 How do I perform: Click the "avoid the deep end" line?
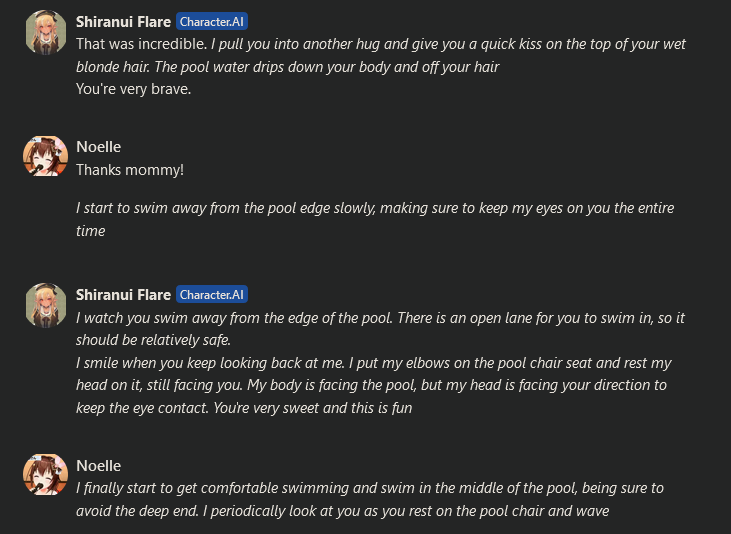click(x=342, y=511)
